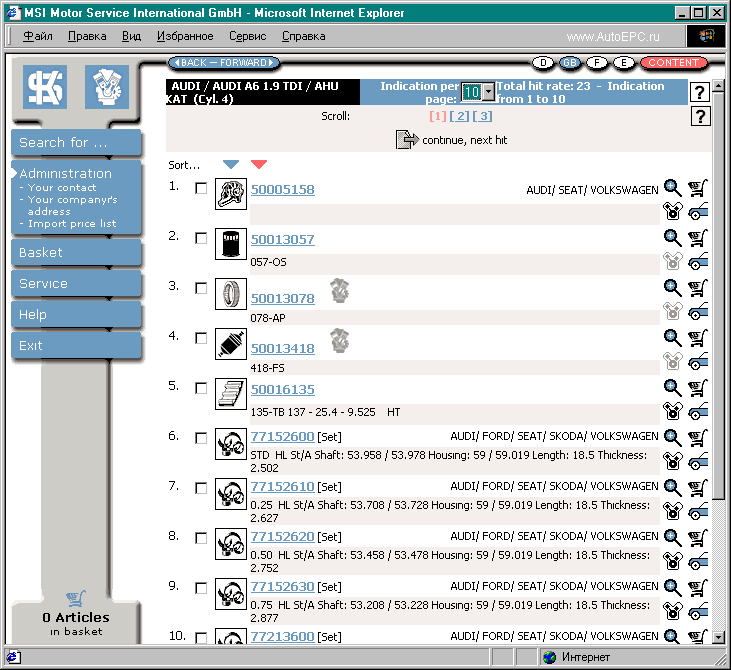The width and height of the screenshot is (731, 670).
Task: Show vehicle usage for part 50005158
Action: [x=698, y=212]
